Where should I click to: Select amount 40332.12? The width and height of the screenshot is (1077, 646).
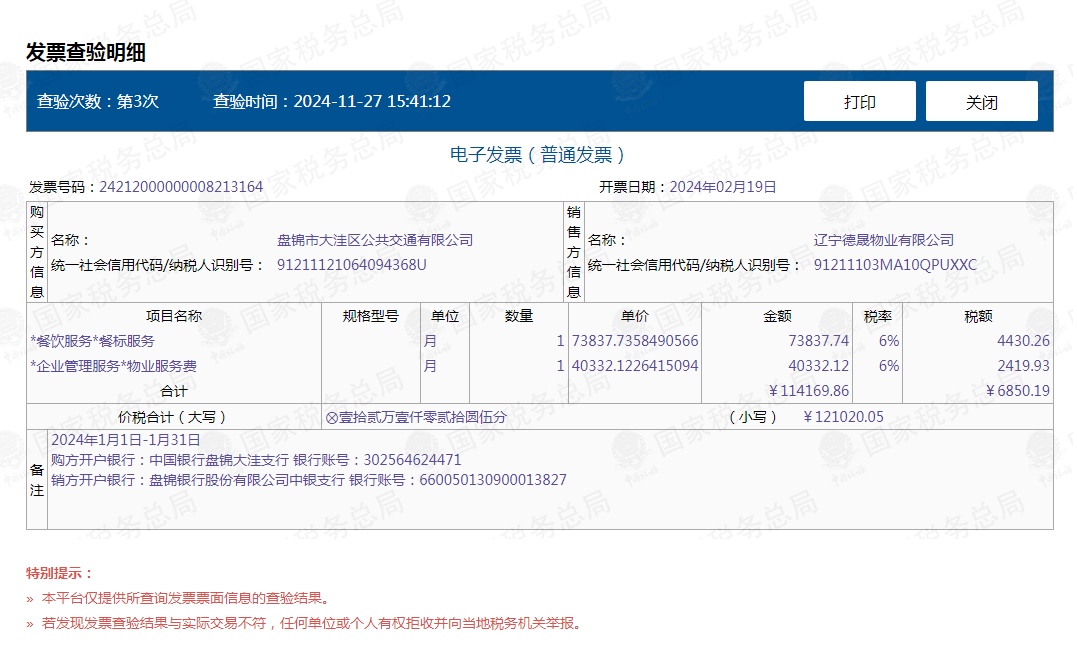(818, 366)
